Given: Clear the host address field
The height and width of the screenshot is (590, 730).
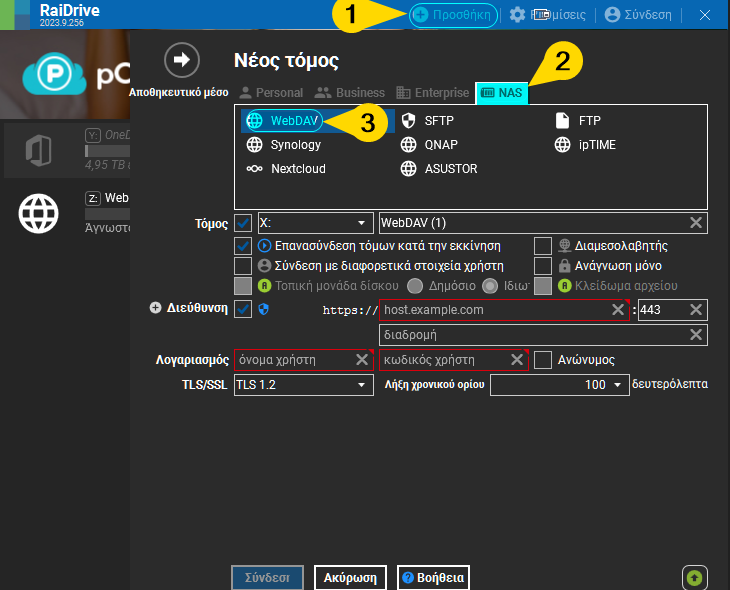Looking at the screenshot, I should pos(618,310).
